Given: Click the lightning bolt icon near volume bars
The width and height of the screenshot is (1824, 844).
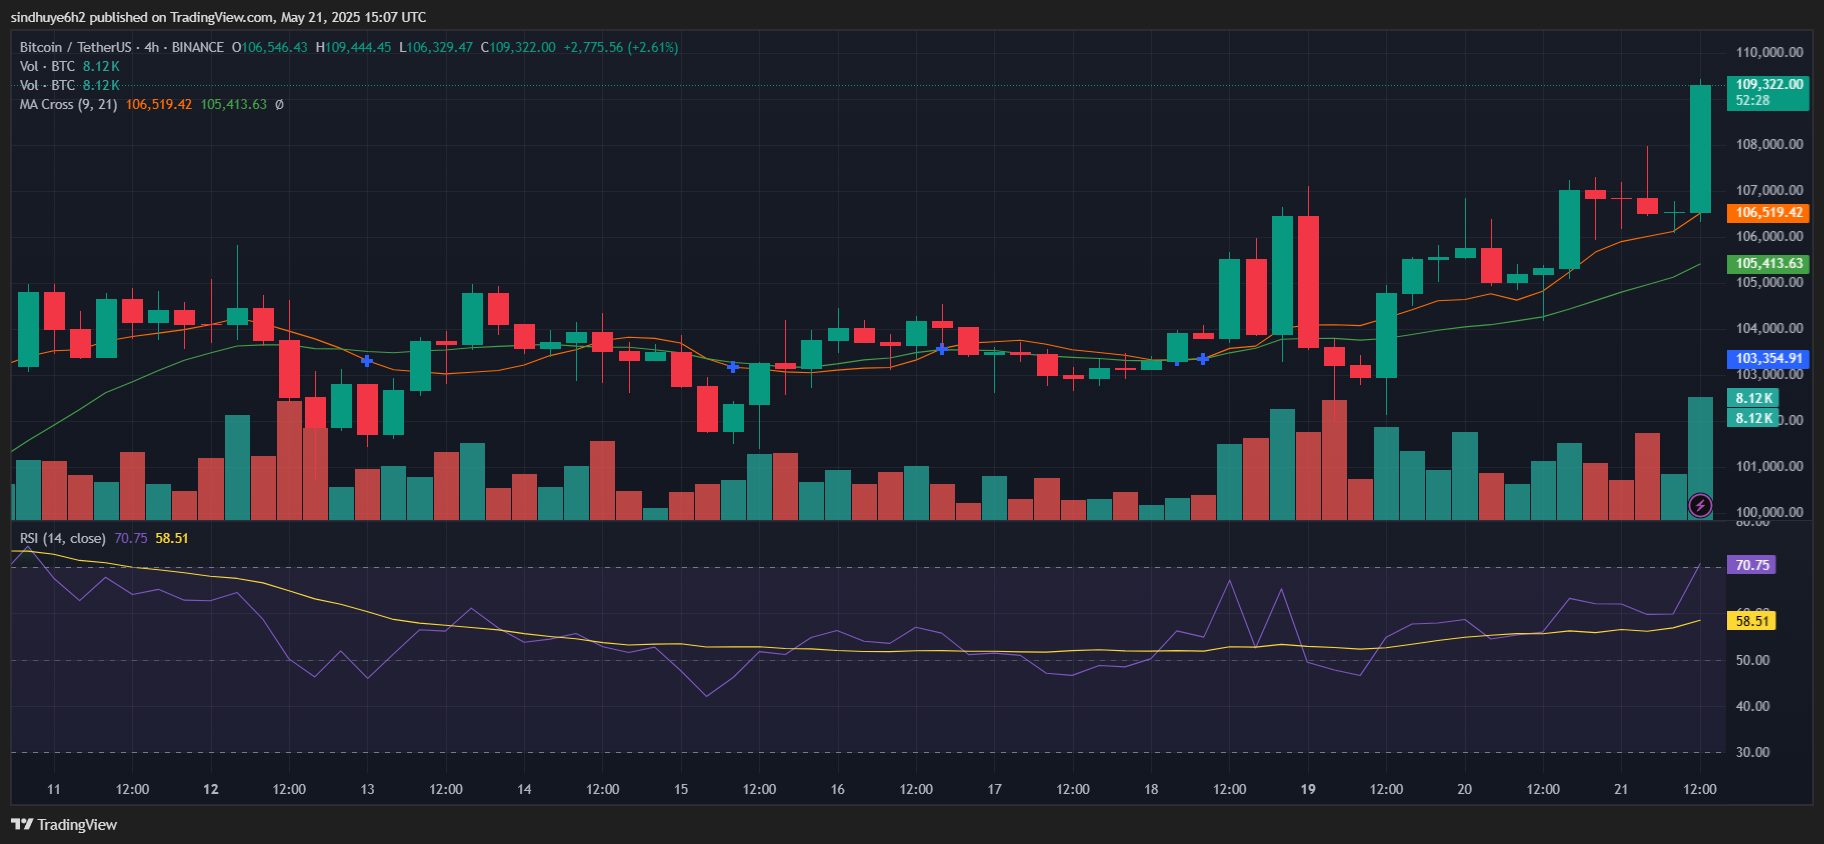Looking at the screenshot, I should point(1699,505).
